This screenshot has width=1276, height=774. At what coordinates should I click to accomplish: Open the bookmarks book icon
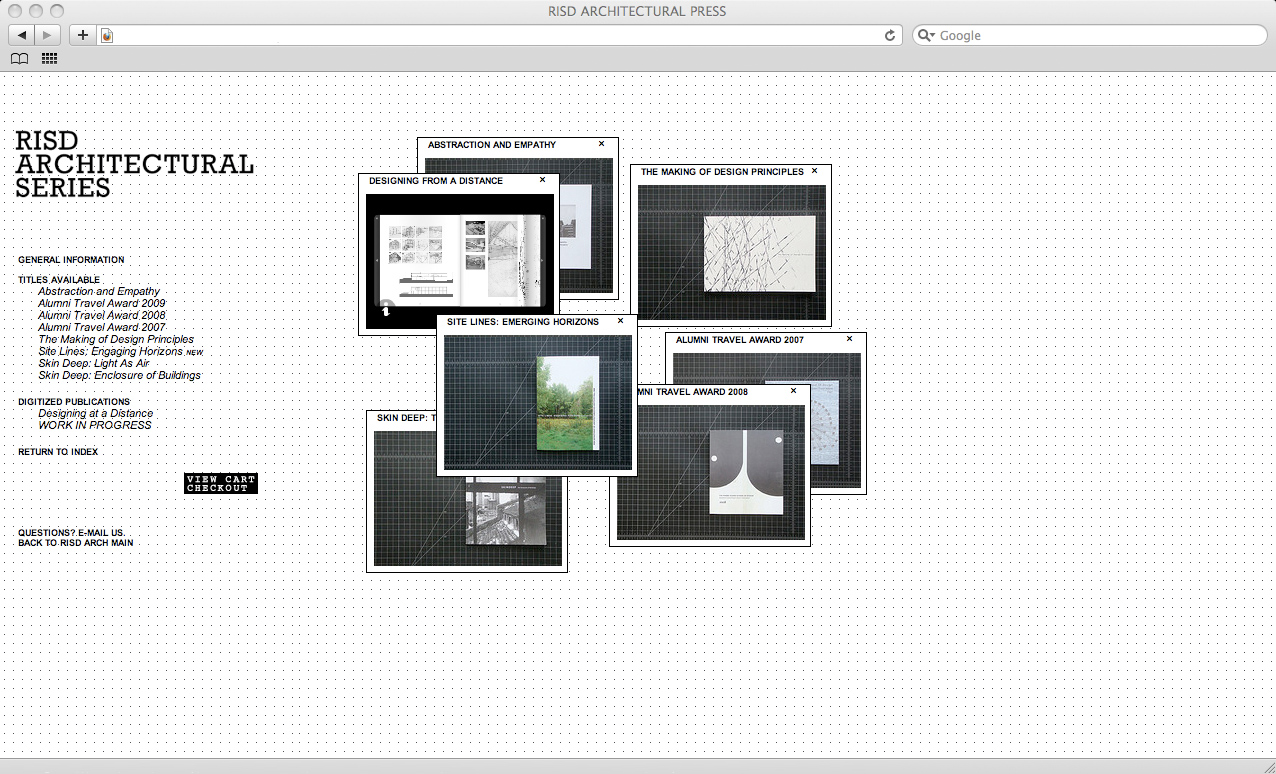pos(20,59)
